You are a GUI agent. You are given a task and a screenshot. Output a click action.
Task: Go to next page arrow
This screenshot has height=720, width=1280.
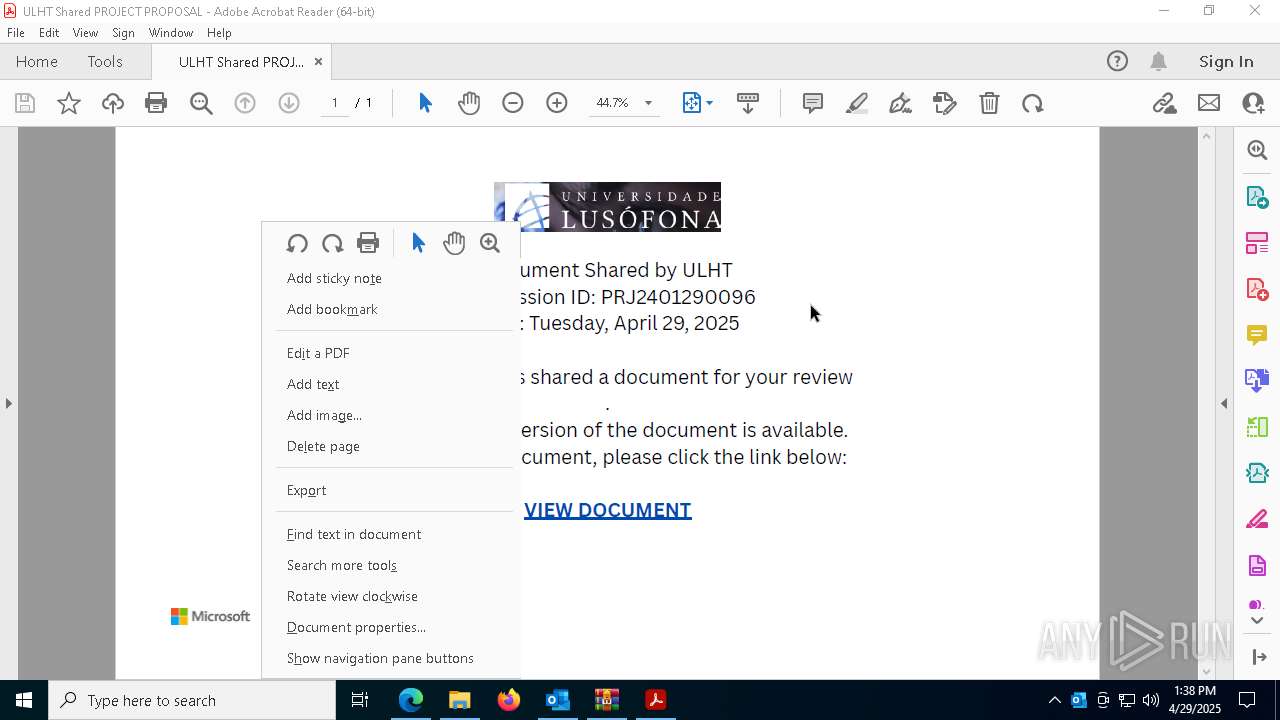pyautogui.click(x=289, y=103)
